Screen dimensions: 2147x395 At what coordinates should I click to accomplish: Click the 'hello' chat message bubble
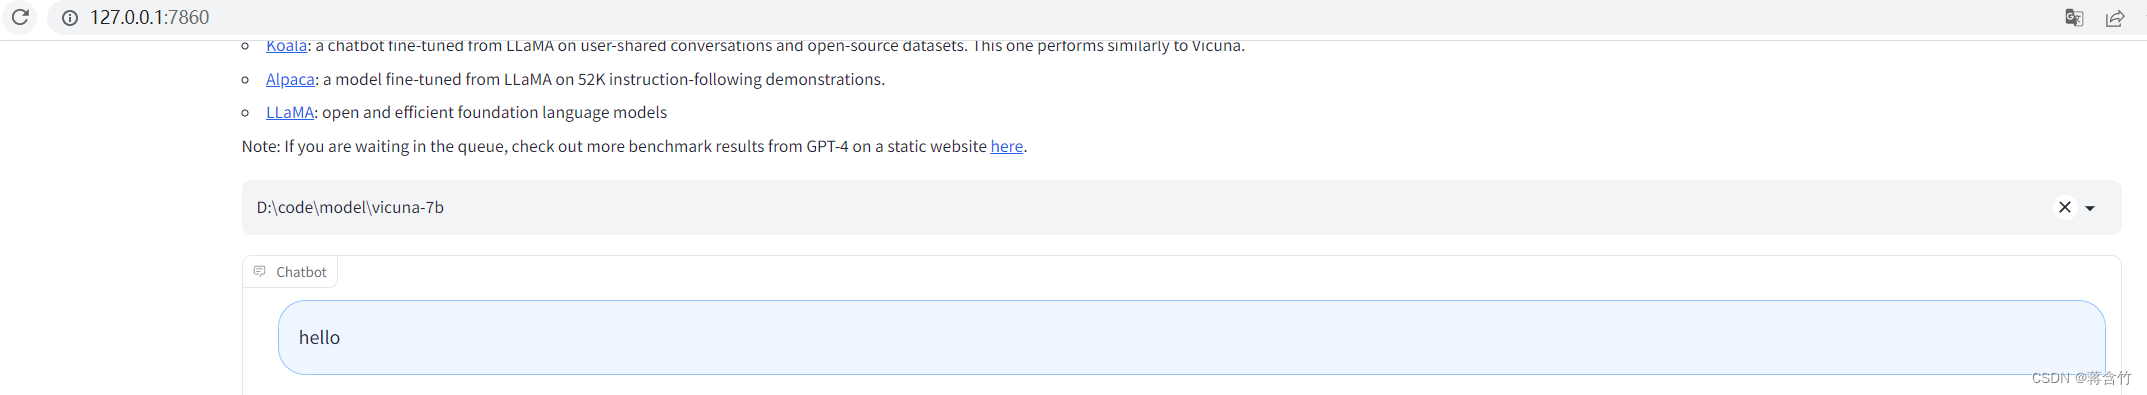(1192, 338)
